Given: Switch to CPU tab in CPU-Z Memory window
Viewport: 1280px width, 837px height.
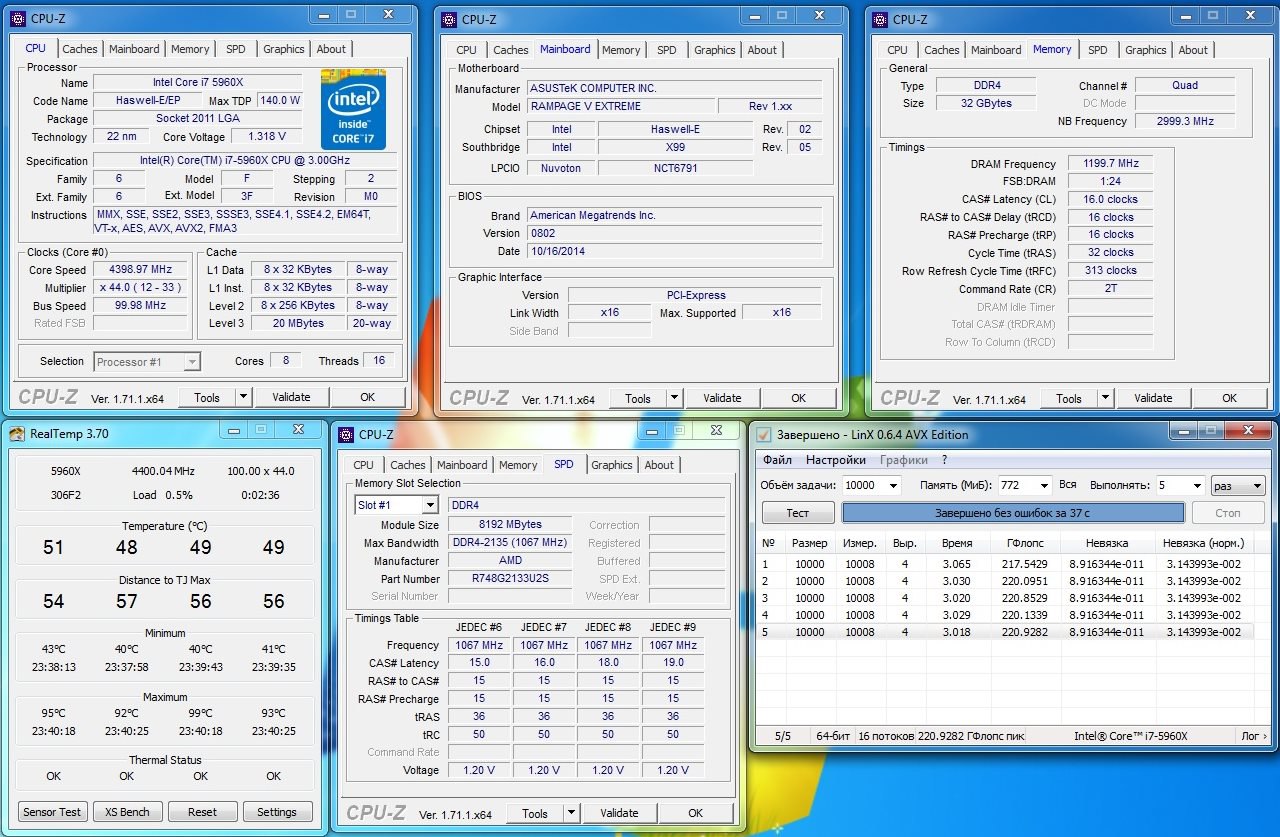Looking at the screenshot, I should 898,50.
